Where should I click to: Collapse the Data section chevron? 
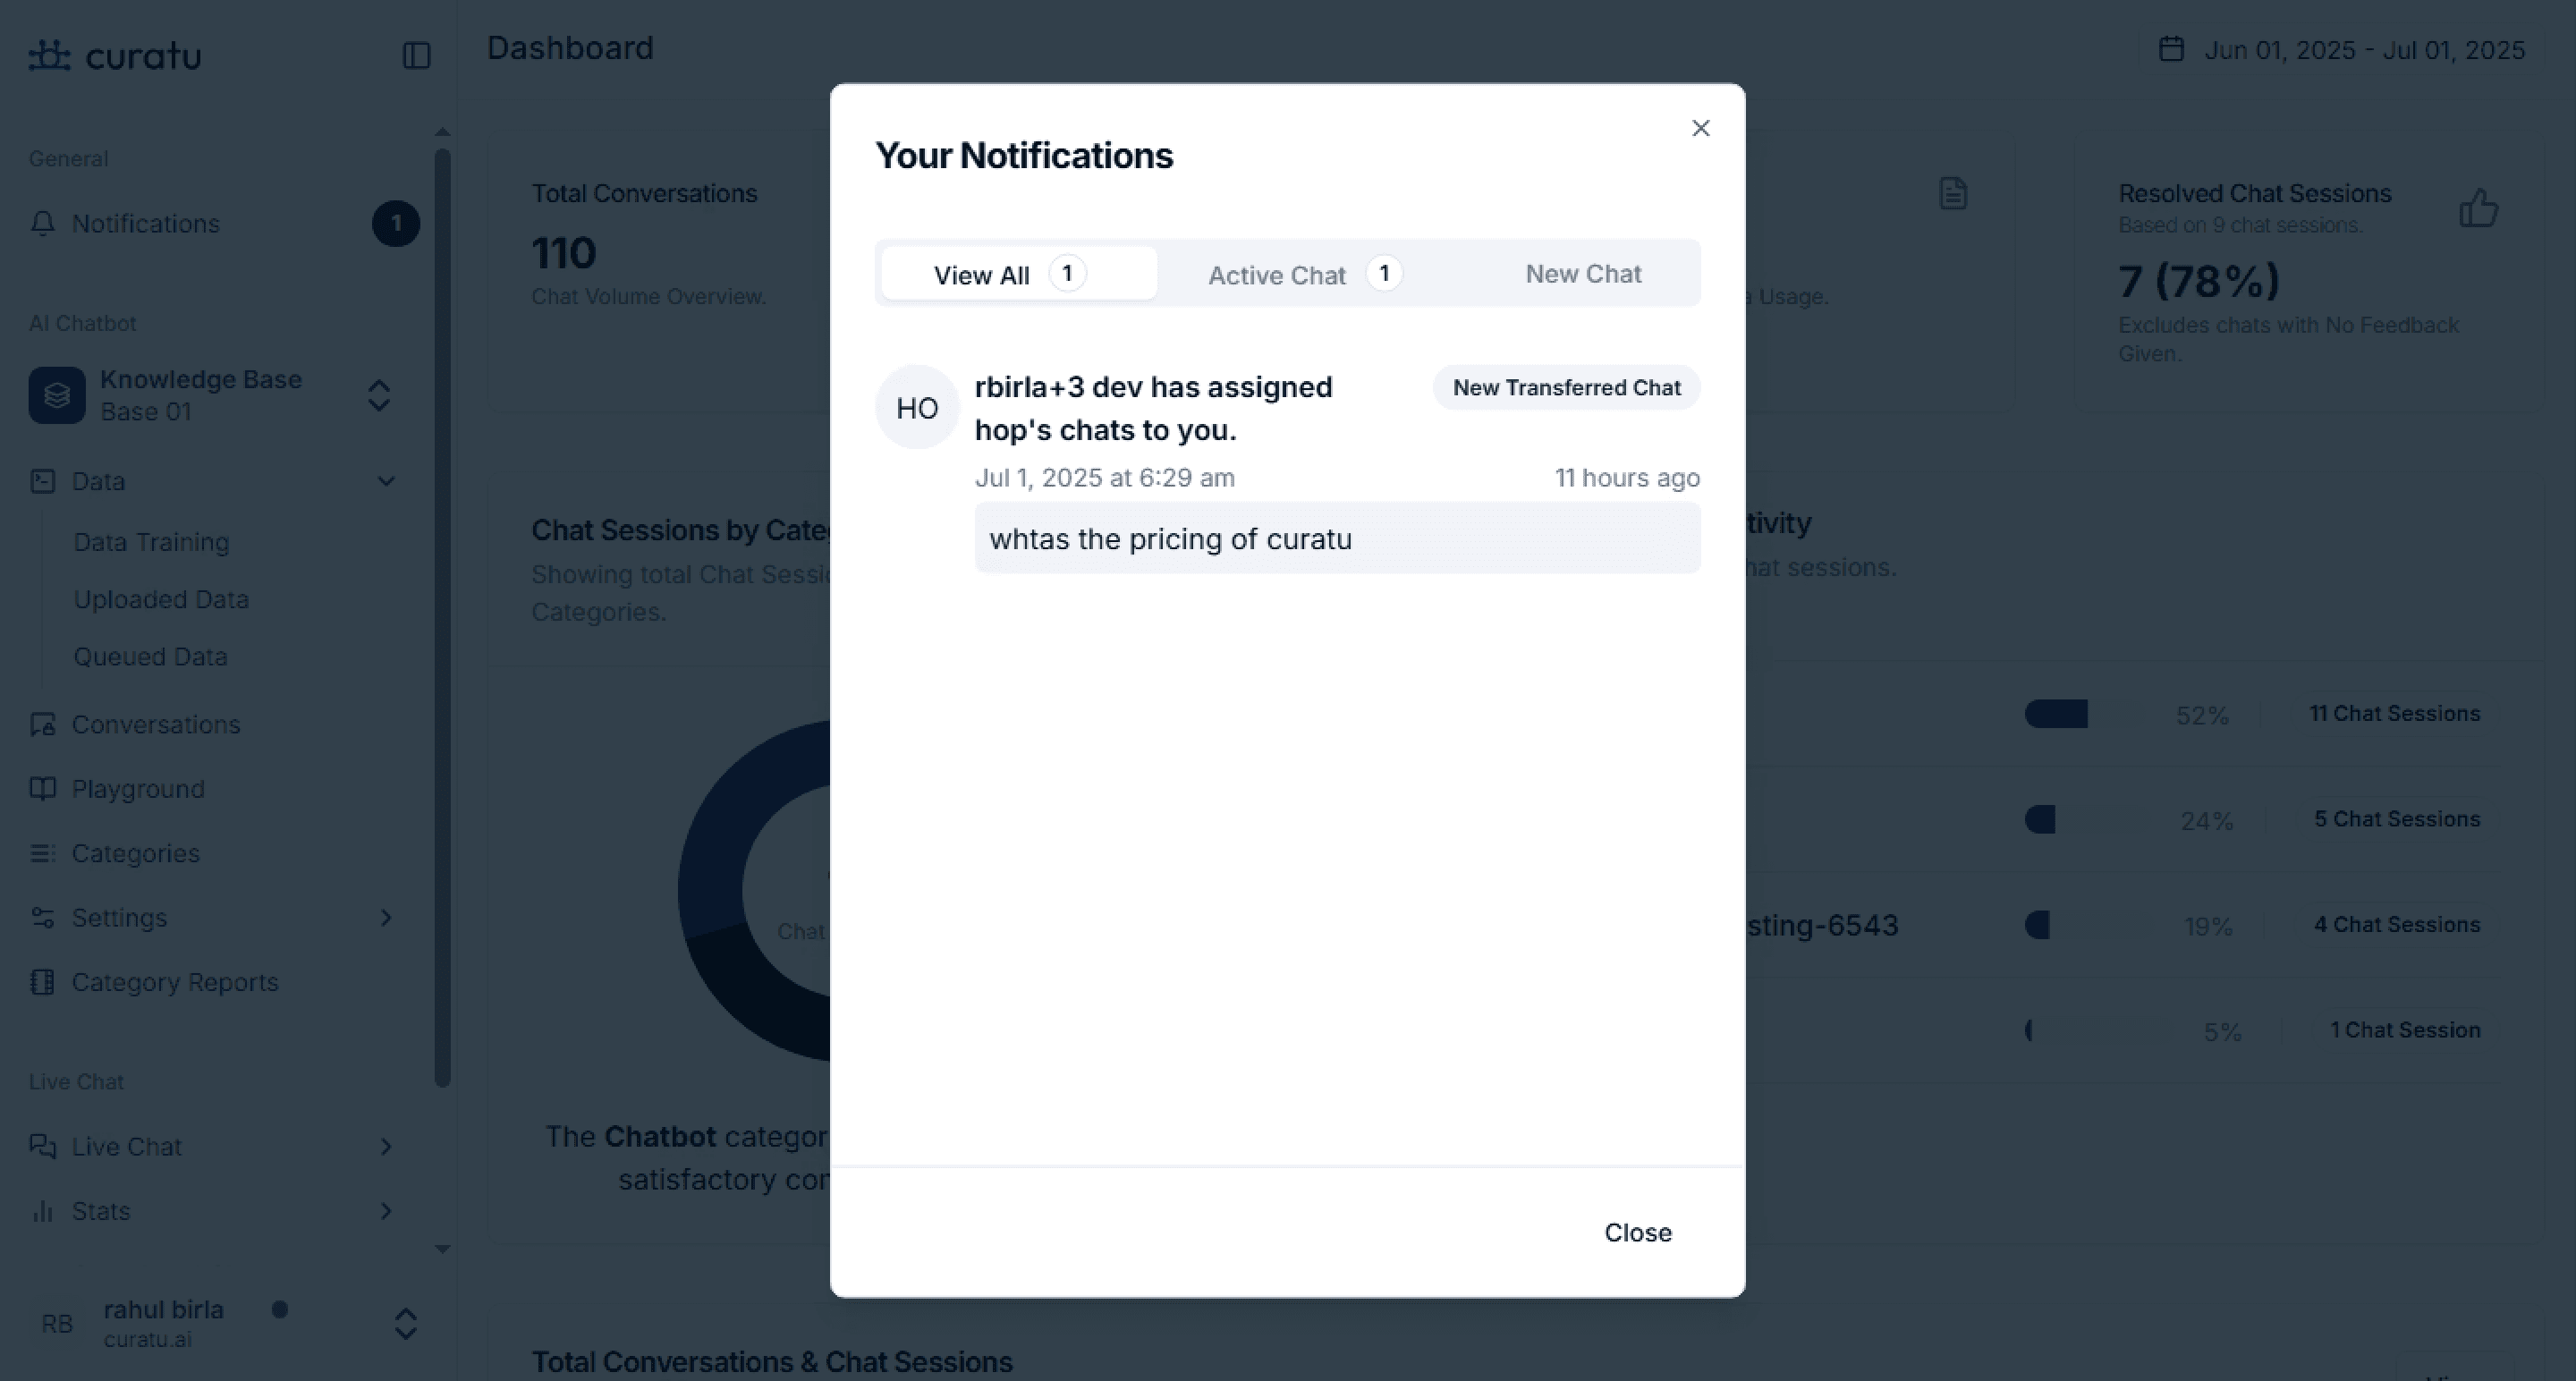[x=386, y=481]
